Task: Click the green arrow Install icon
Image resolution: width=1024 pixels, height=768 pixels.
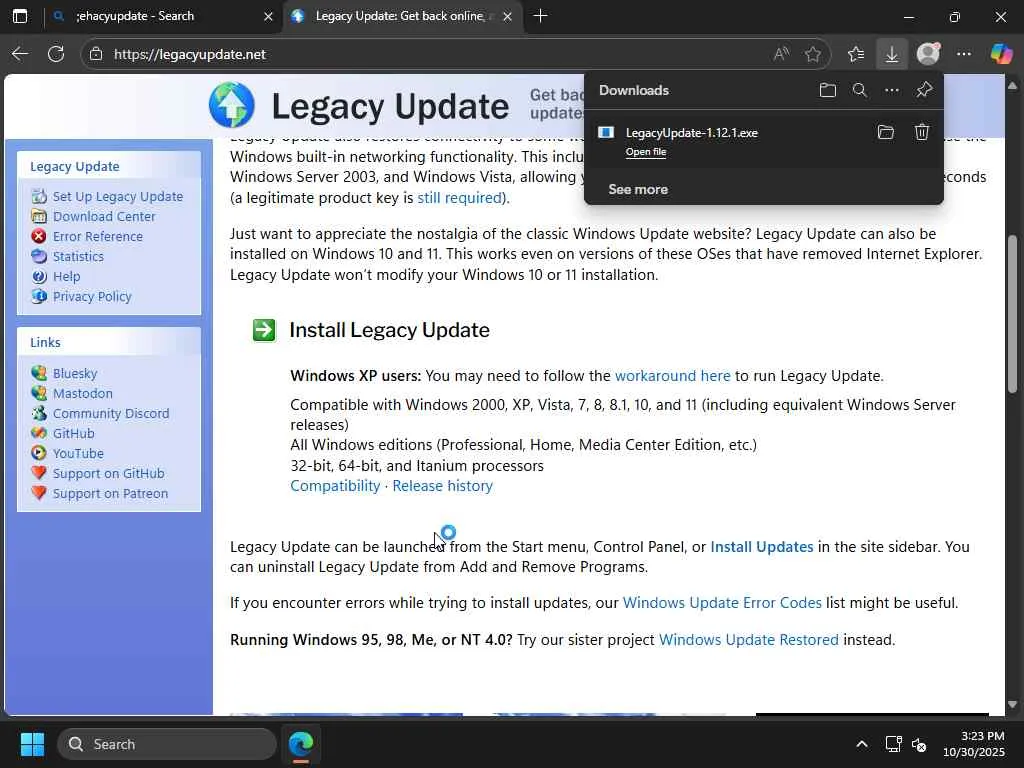Action: 264,330
